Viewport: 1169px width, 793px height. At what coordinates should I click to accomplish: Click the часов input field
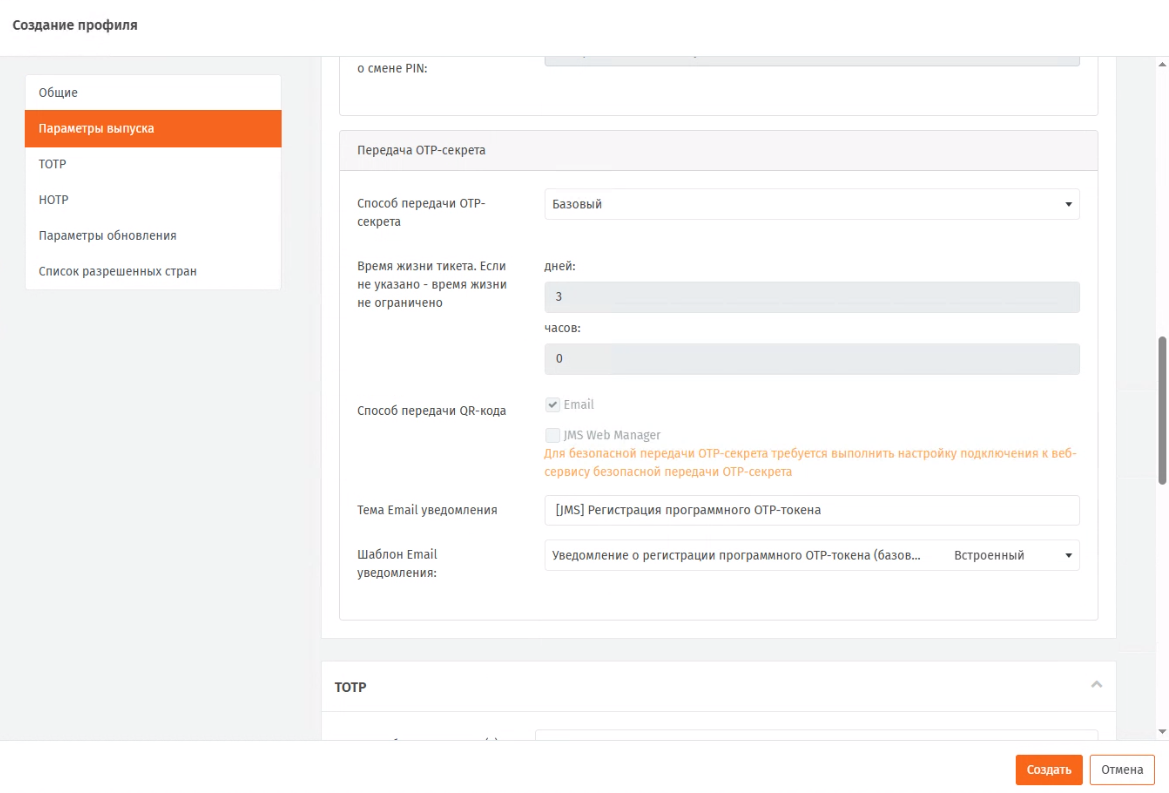coord(811,359)
